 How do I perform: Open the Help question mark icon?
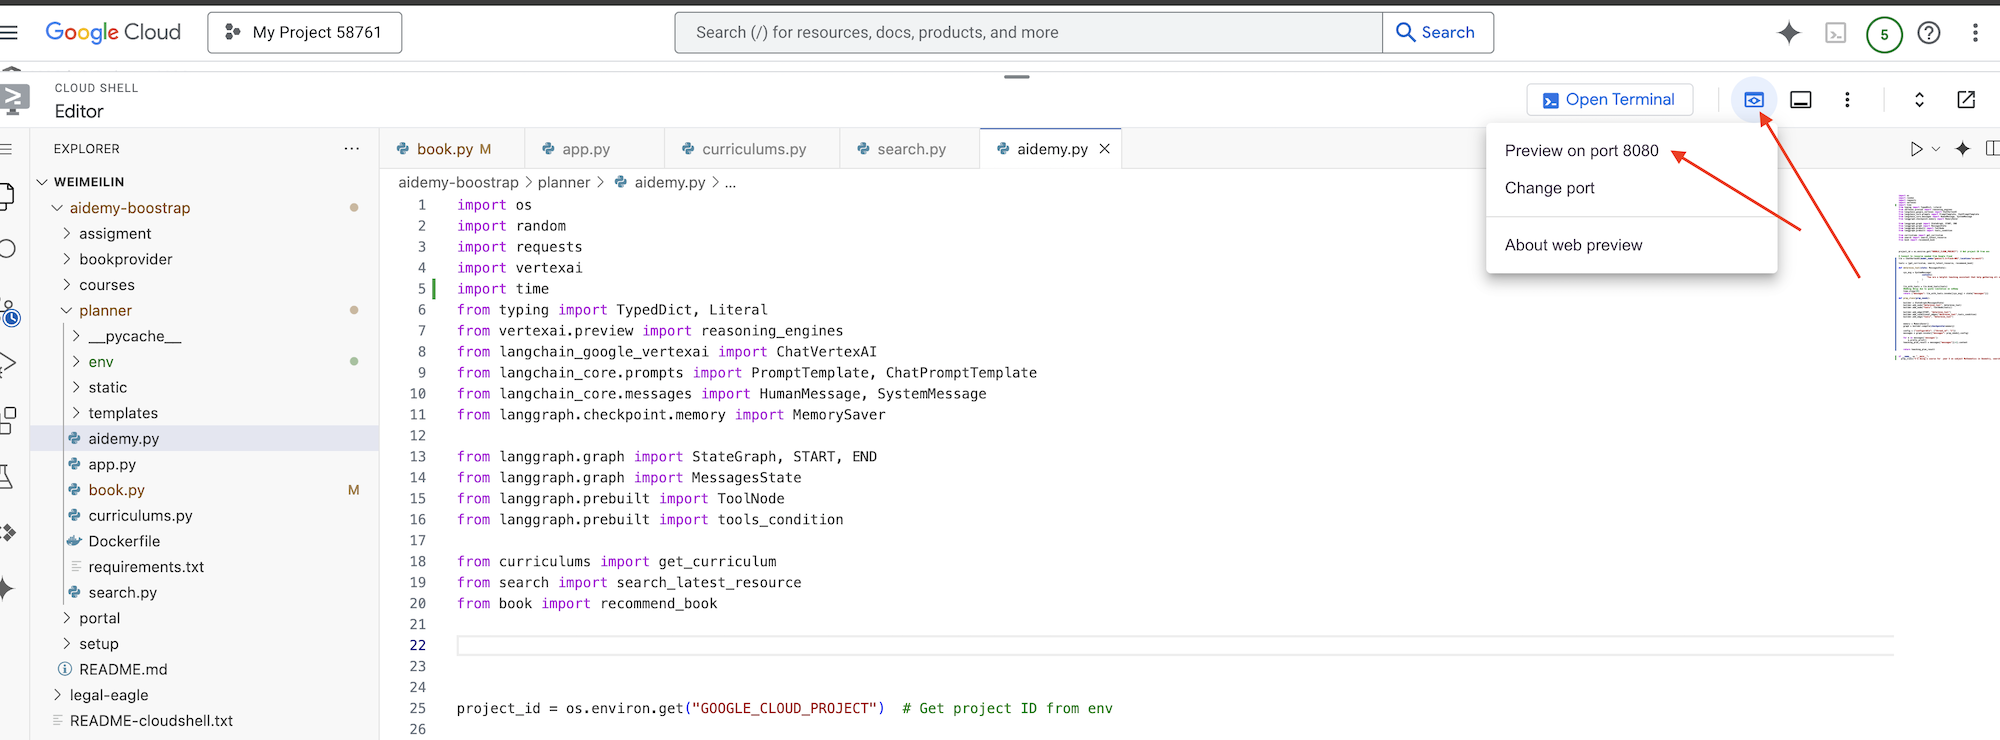tap(1928, 33)
